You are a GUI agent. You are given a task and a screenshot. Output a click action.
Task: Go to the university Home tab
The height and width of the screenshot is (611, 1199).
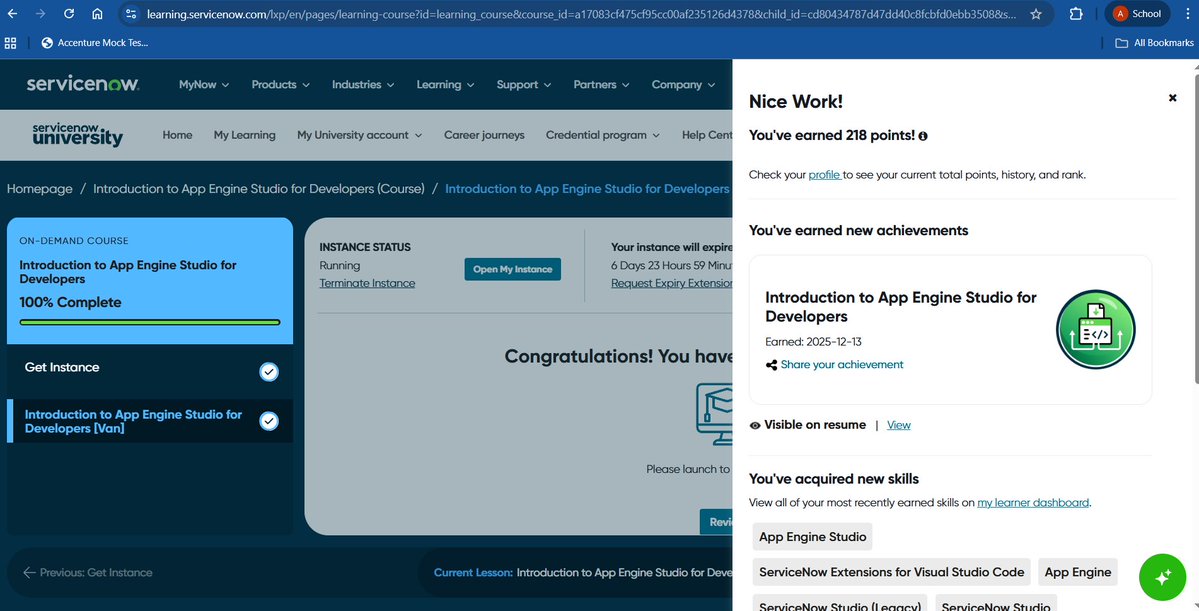click(x=177, y=135)
